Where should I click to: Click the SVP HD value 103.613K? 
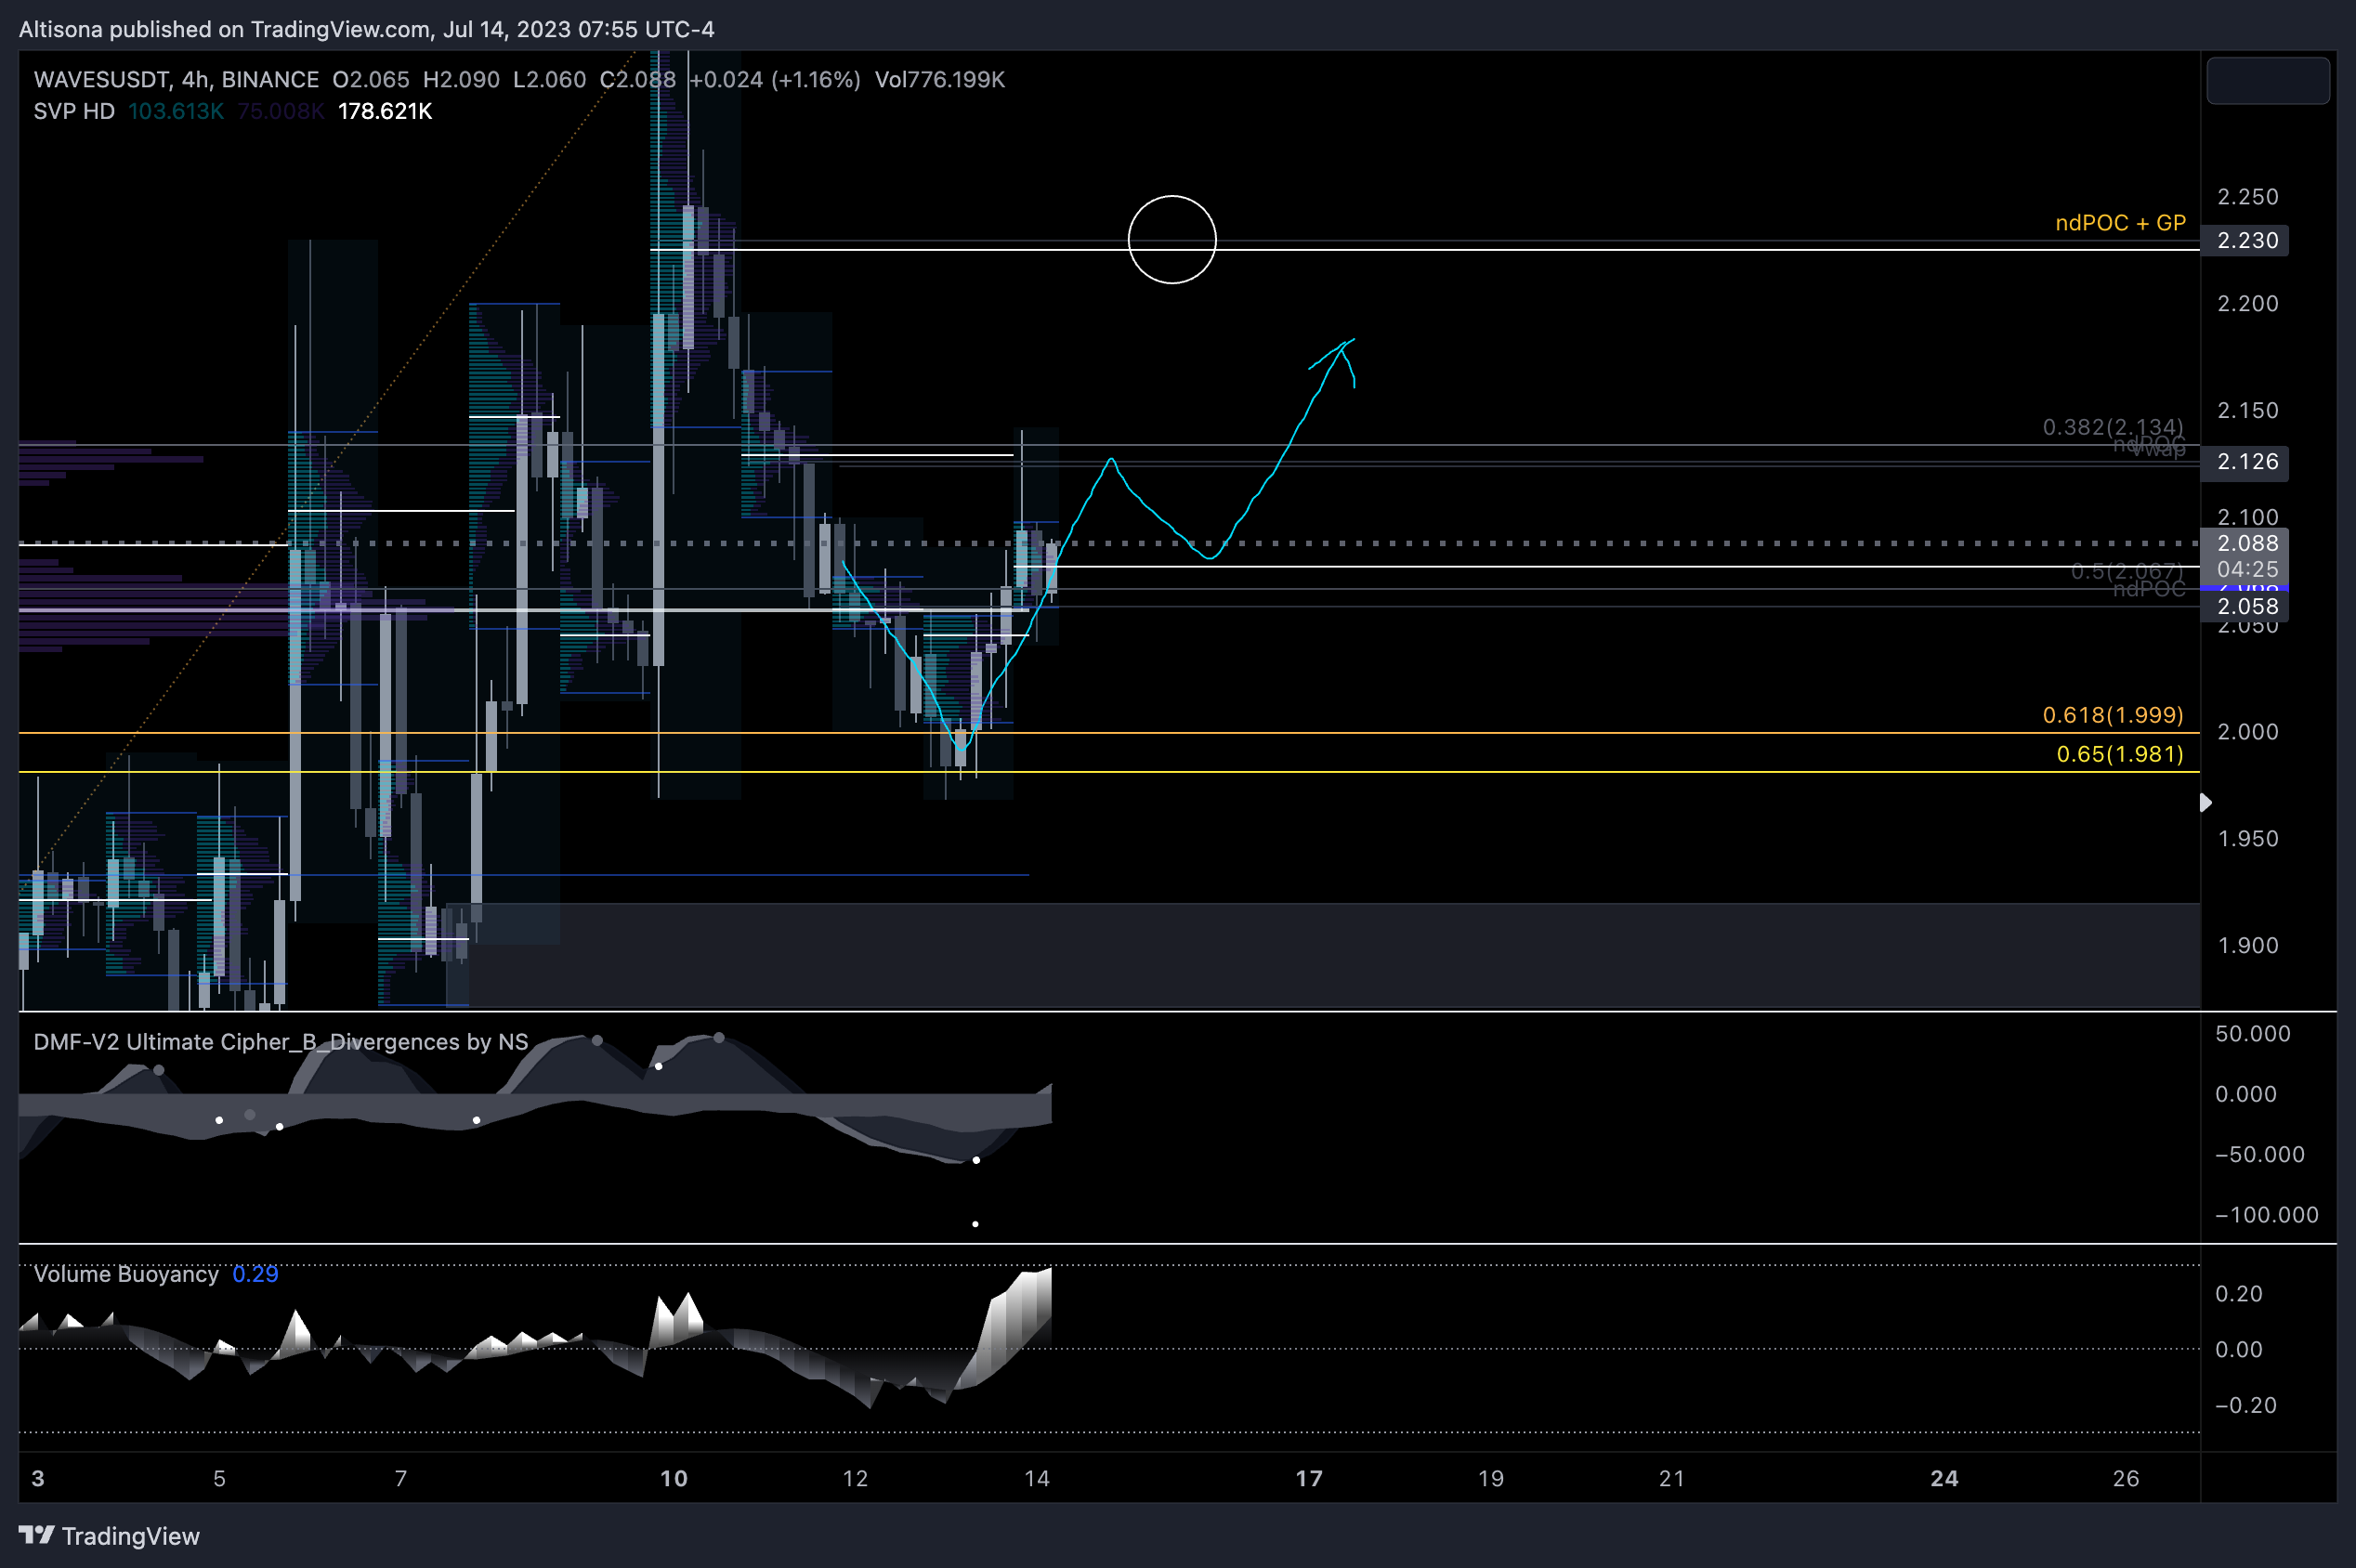(176, 111)
